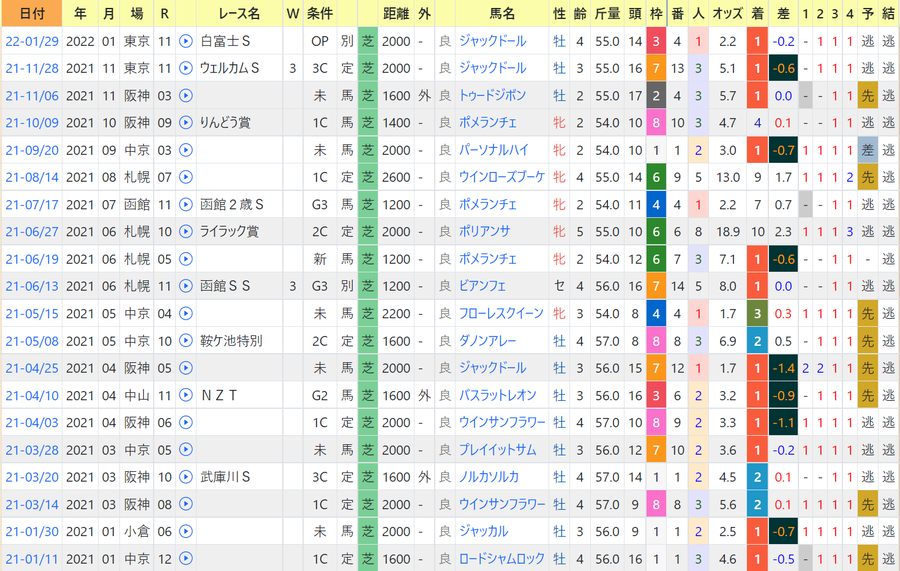Click play icon in the 21-03/14 row
Image resolution: width=900 pixels, height=571 pixels.
click(185, 504)
